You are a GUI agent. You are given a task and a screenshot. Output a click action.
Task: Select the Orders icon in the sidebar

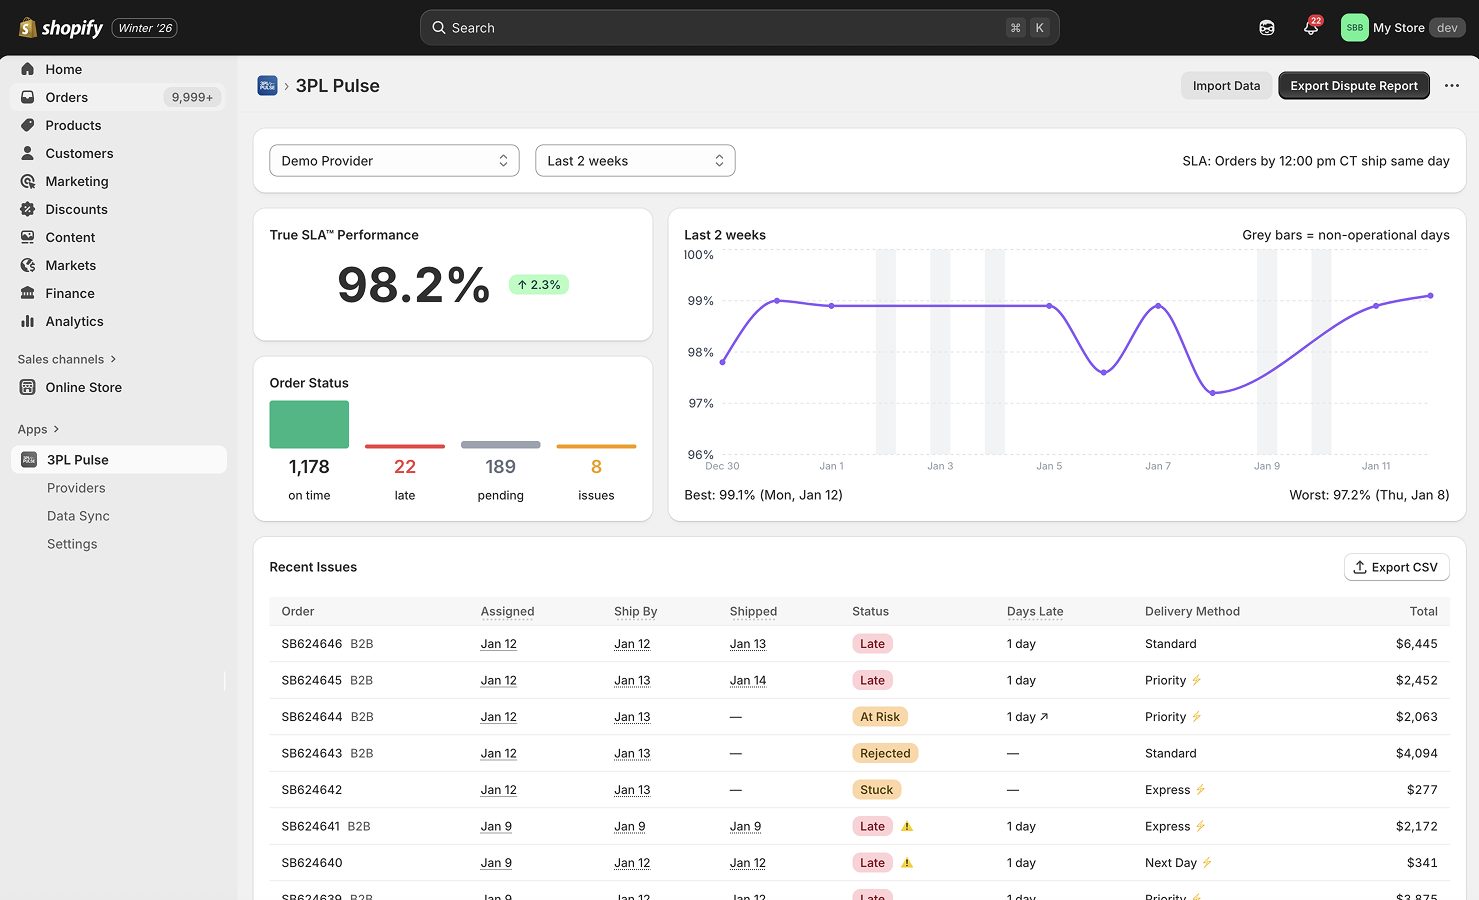(x=29, y=97)
